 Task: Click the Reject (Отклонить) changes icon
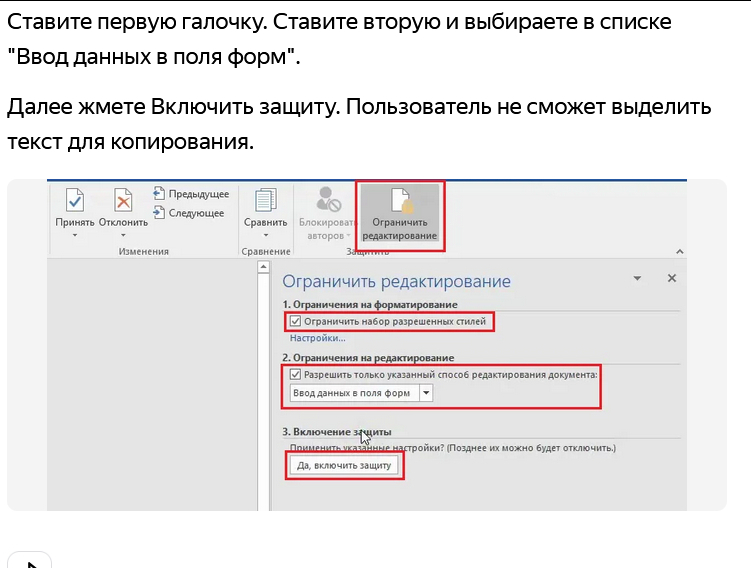(x=123, y=200)
